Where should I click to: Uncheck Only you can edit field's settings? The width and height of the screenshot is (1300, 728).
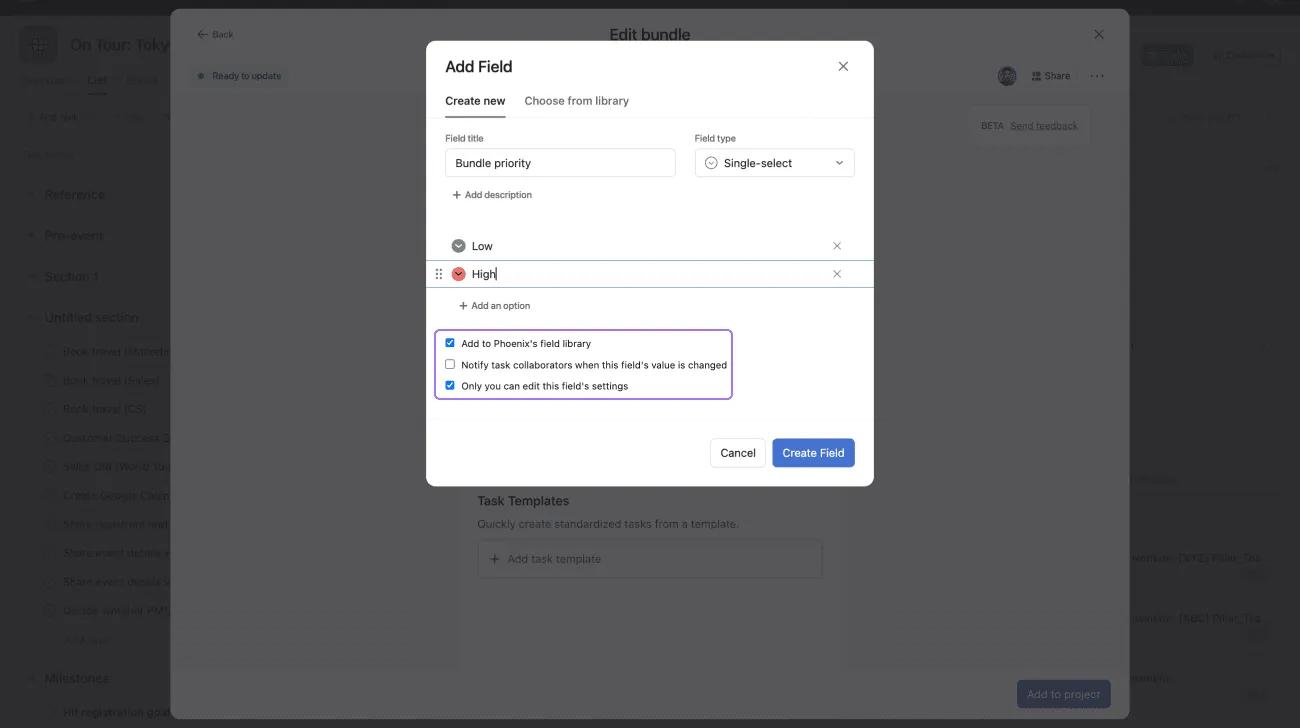[x=450, y=385]
